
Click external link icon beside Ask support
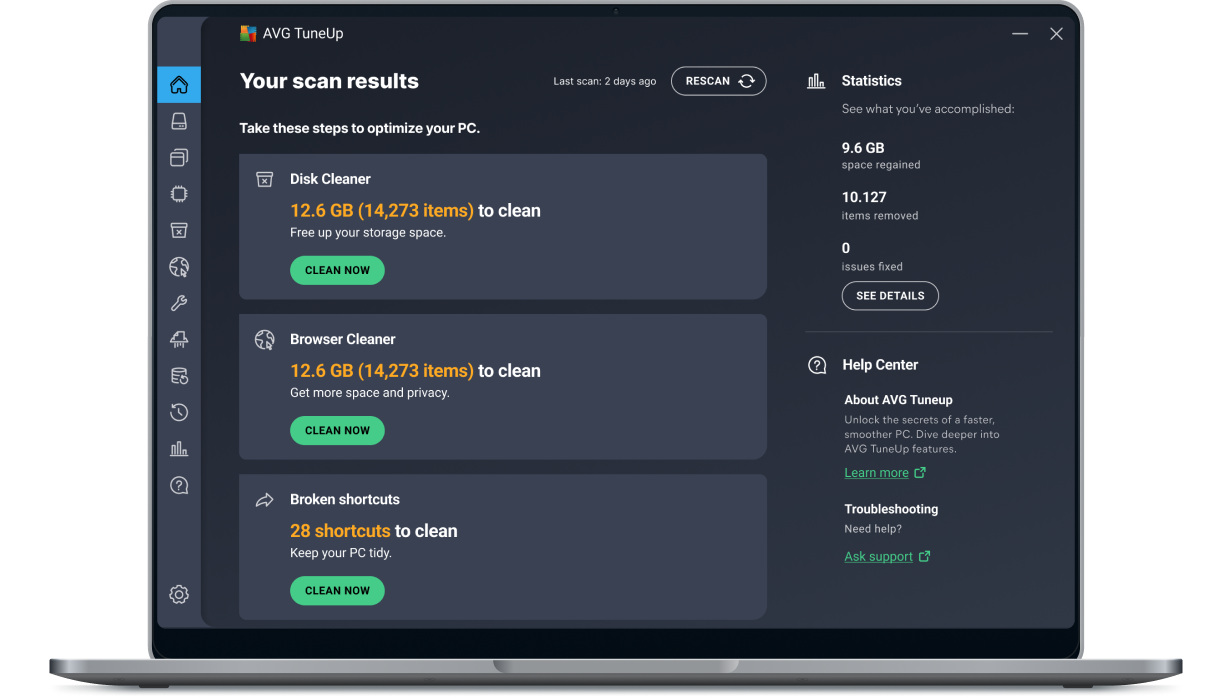924,557
